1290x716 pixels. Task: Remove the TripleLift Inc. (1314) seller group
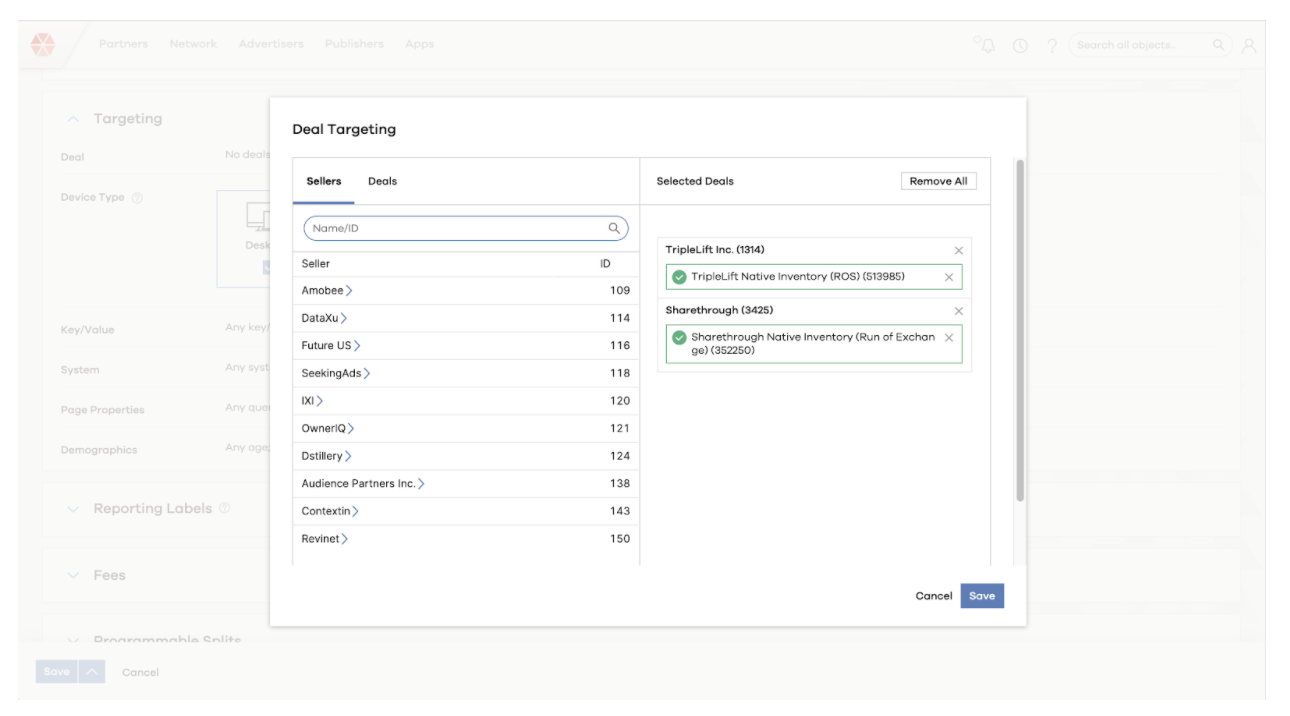958,250
